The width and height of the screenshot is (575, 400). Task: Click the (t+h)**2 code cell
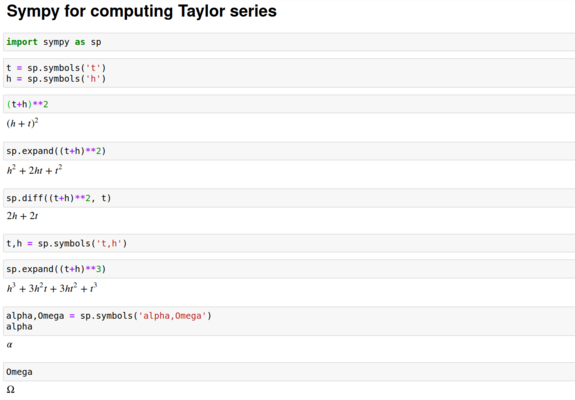(x=289, y=104)
